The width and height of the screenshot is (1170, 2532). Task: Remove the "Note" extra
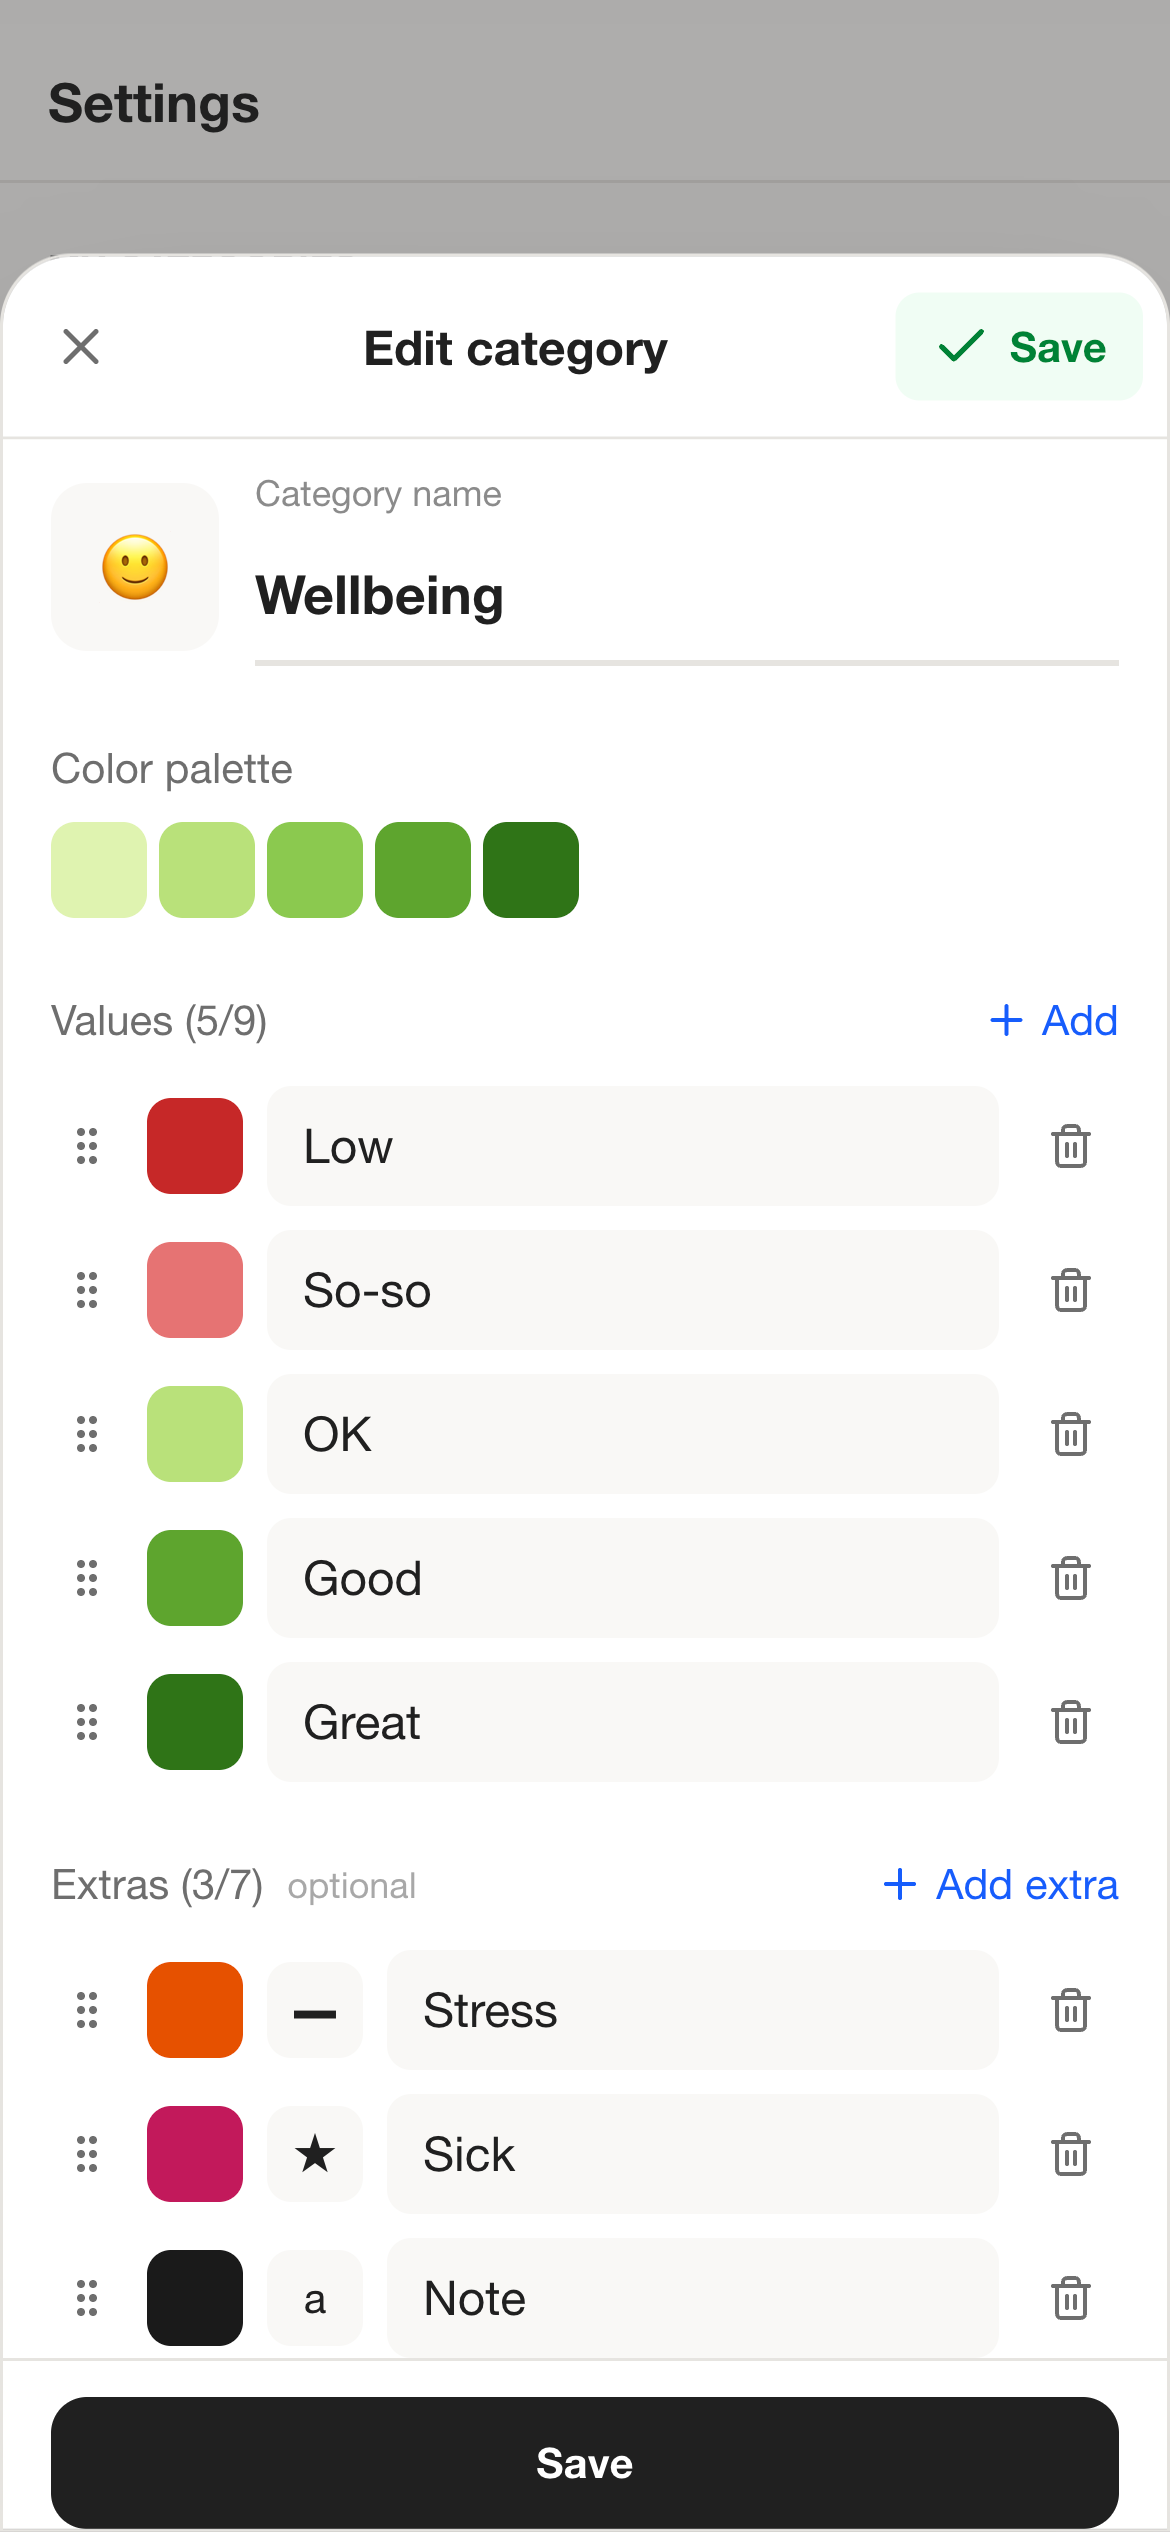coord(1071,2298)
